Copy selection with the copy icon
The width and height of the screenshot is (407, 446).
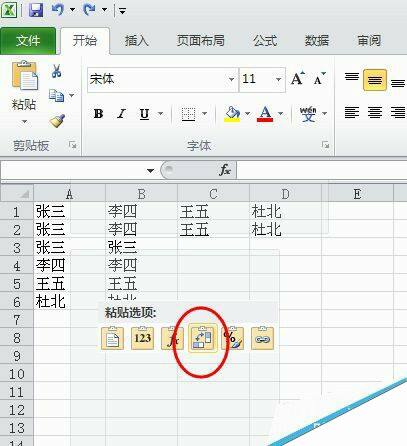[56, 96]
